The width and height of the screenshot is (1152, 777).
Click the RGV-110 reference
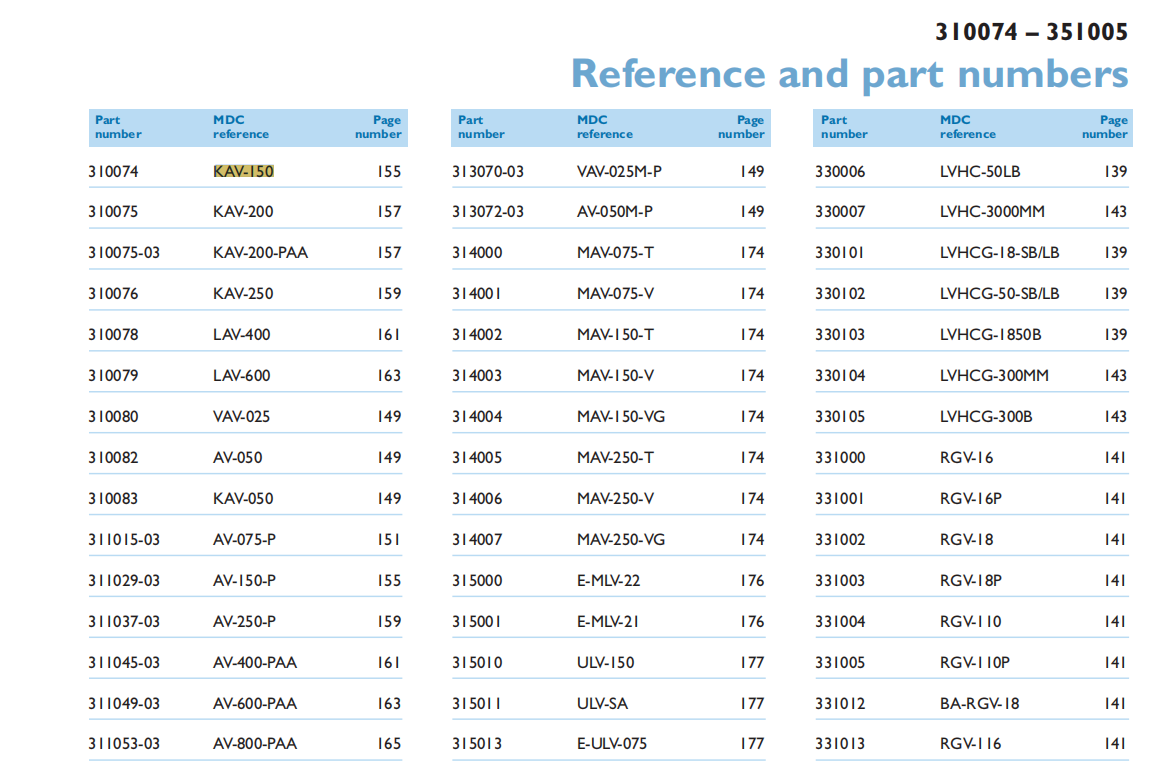coord(971,622)
